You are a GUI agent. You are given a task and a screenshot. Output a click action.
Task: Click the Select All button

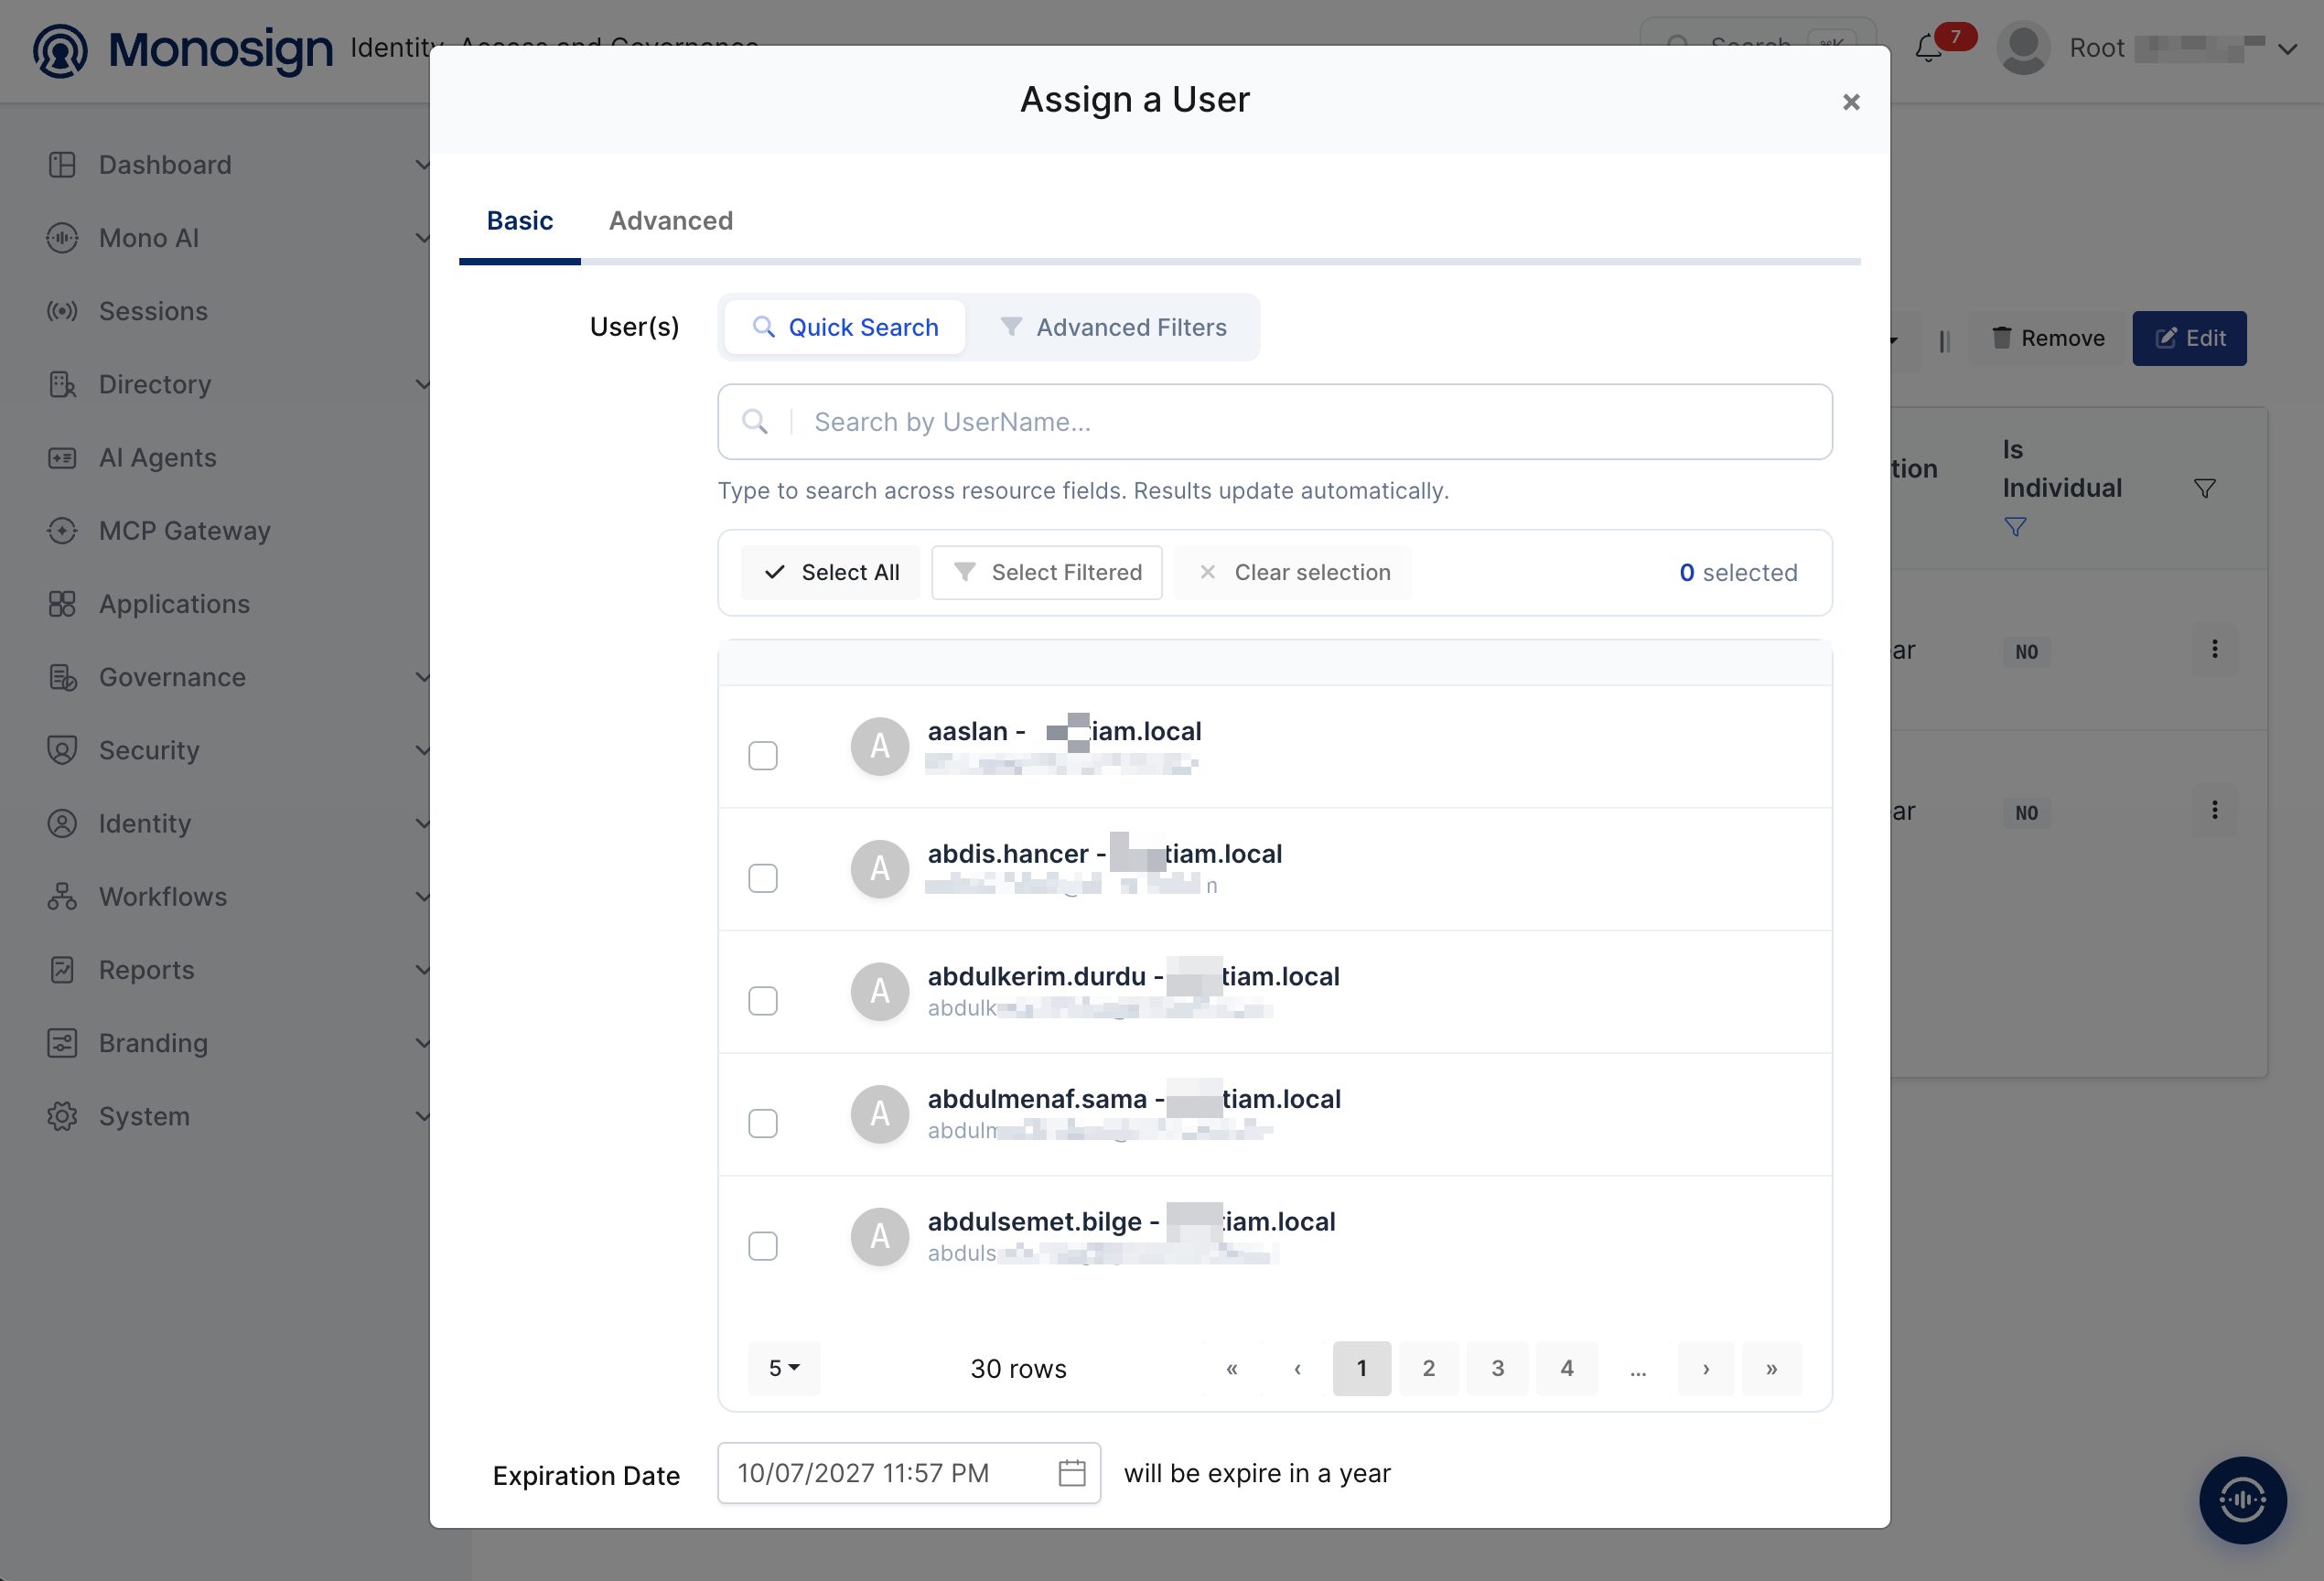click(x=831, y=572)
